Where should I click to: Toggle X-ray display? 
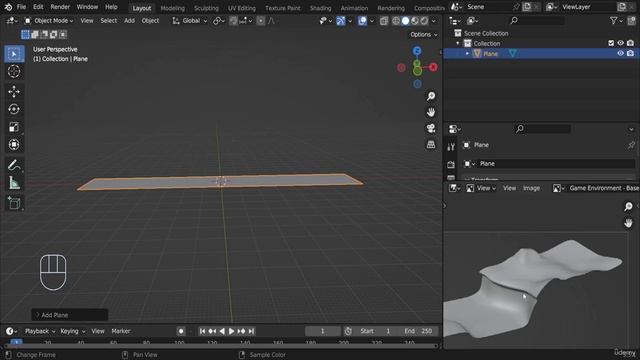[384, 20]
